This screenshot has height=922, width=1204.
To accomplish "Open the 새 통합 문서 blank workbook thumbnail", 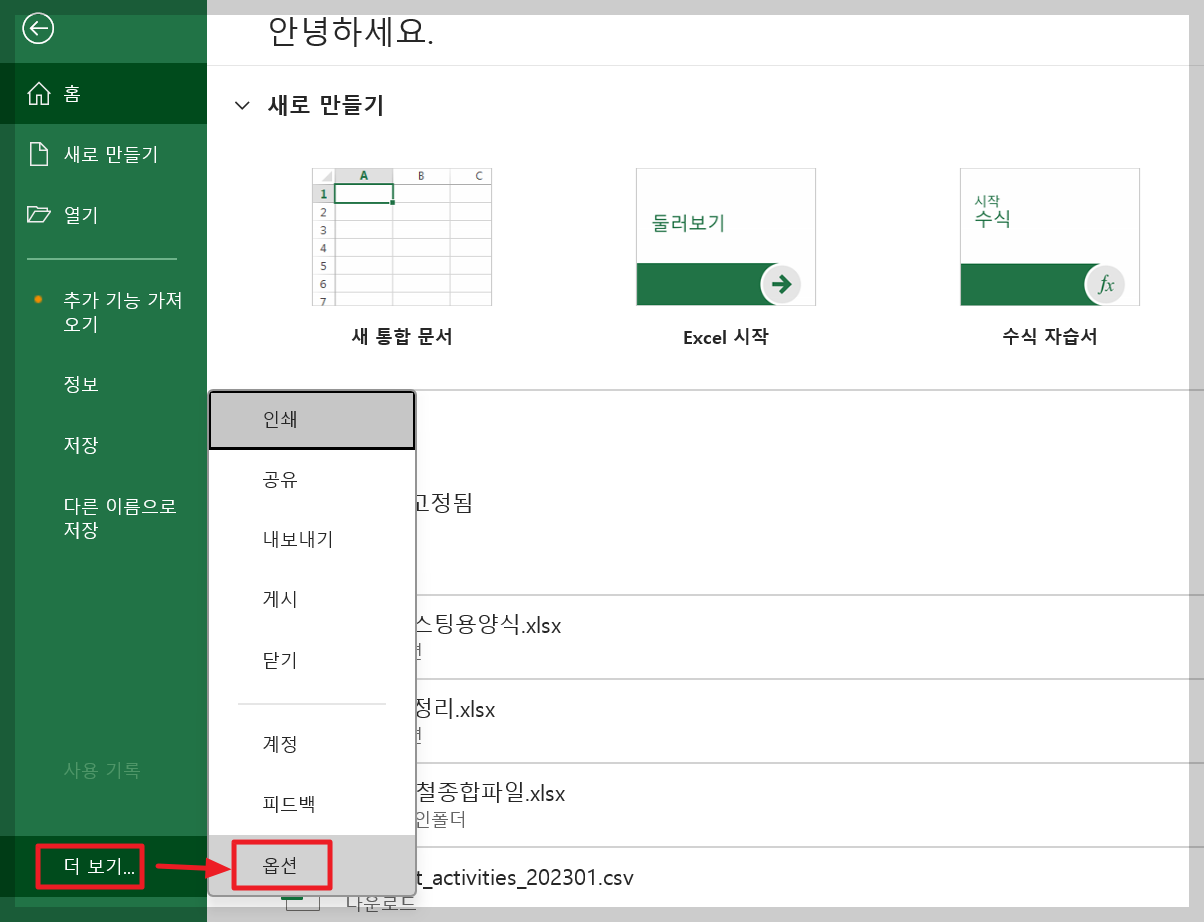I will 400,238.
